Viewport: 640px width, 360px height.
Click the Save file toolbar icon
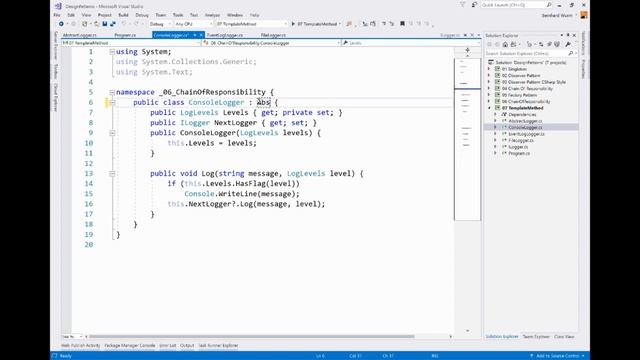[105, 24]
